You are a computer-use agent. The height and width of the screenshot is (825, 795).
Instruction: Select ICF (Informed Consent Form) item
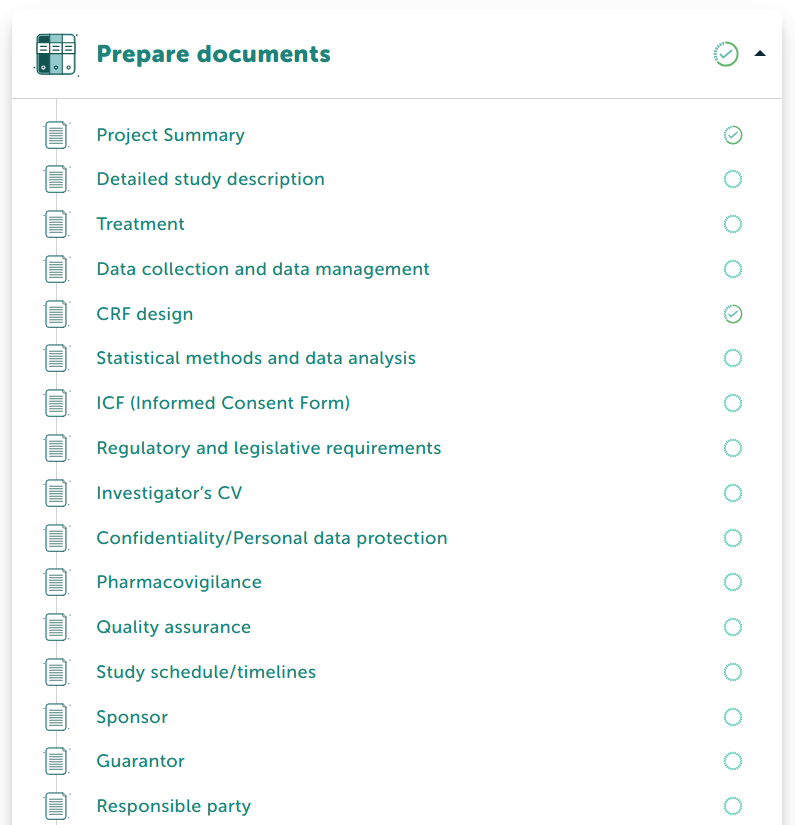[223, 403]
